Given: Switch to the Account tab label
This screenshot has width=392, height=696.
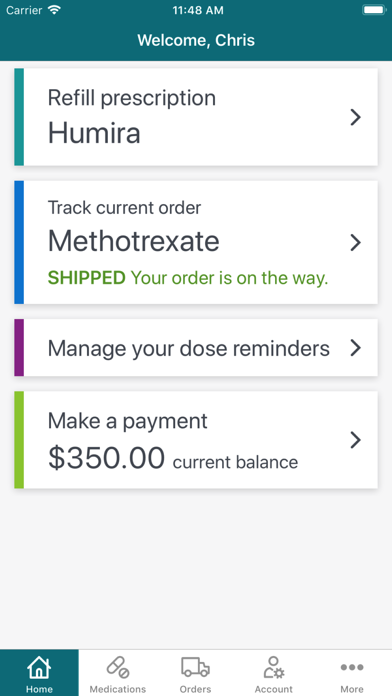Looking at the screenshot, I should pos(273,689).
